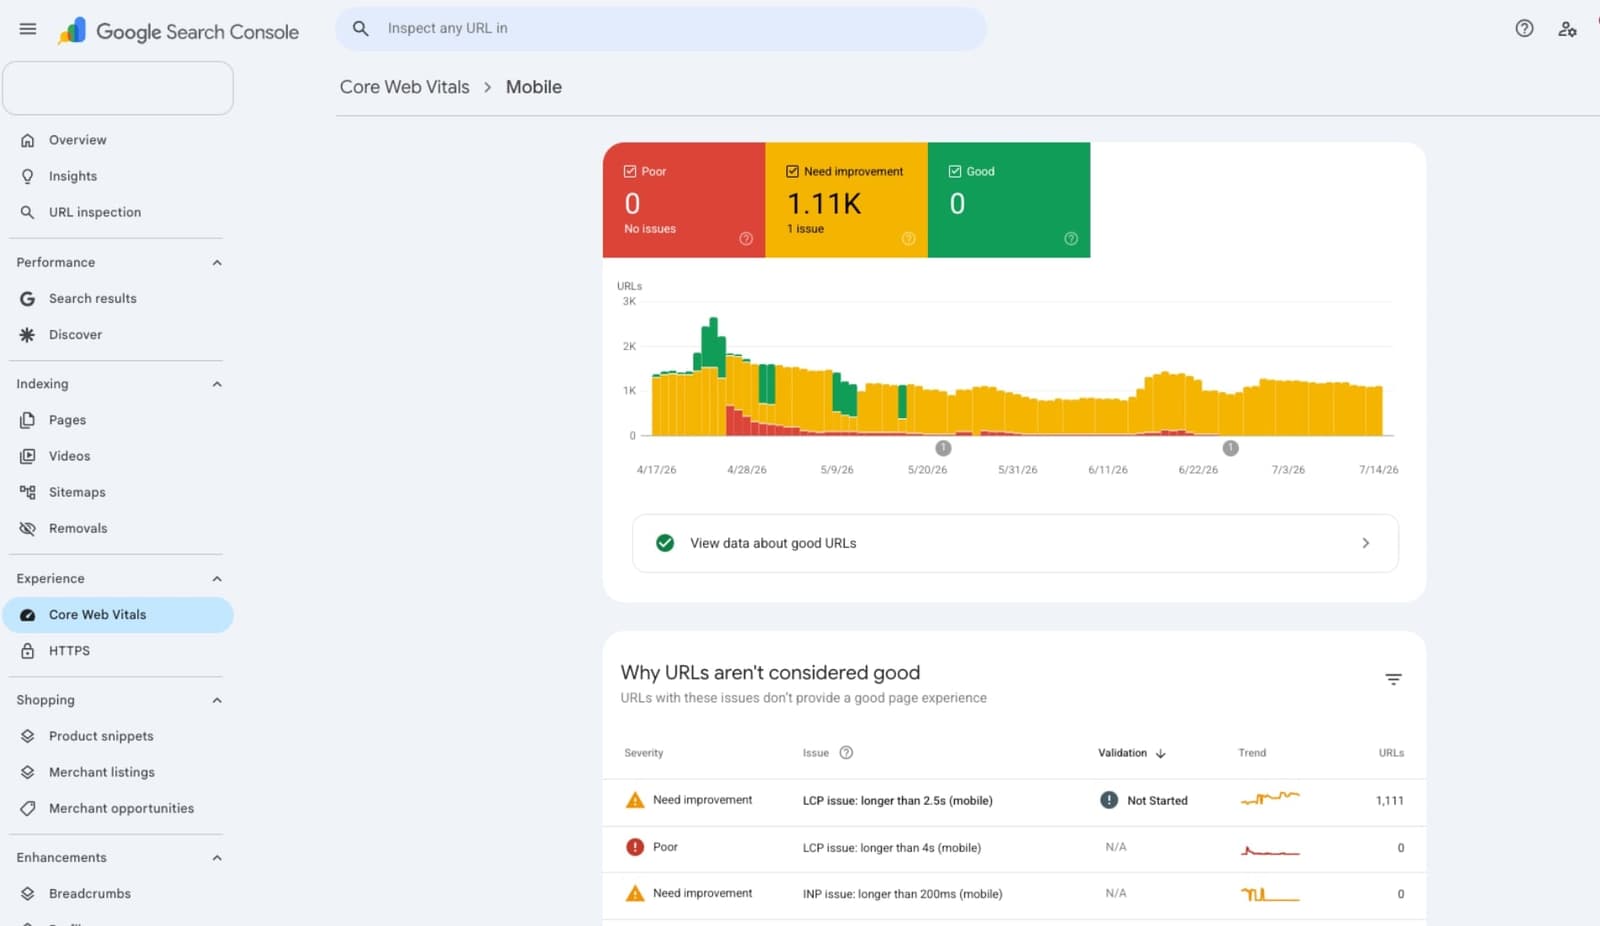Click the Not Started status icon
Screen dimensions: 1600x926
[1109, 800]
